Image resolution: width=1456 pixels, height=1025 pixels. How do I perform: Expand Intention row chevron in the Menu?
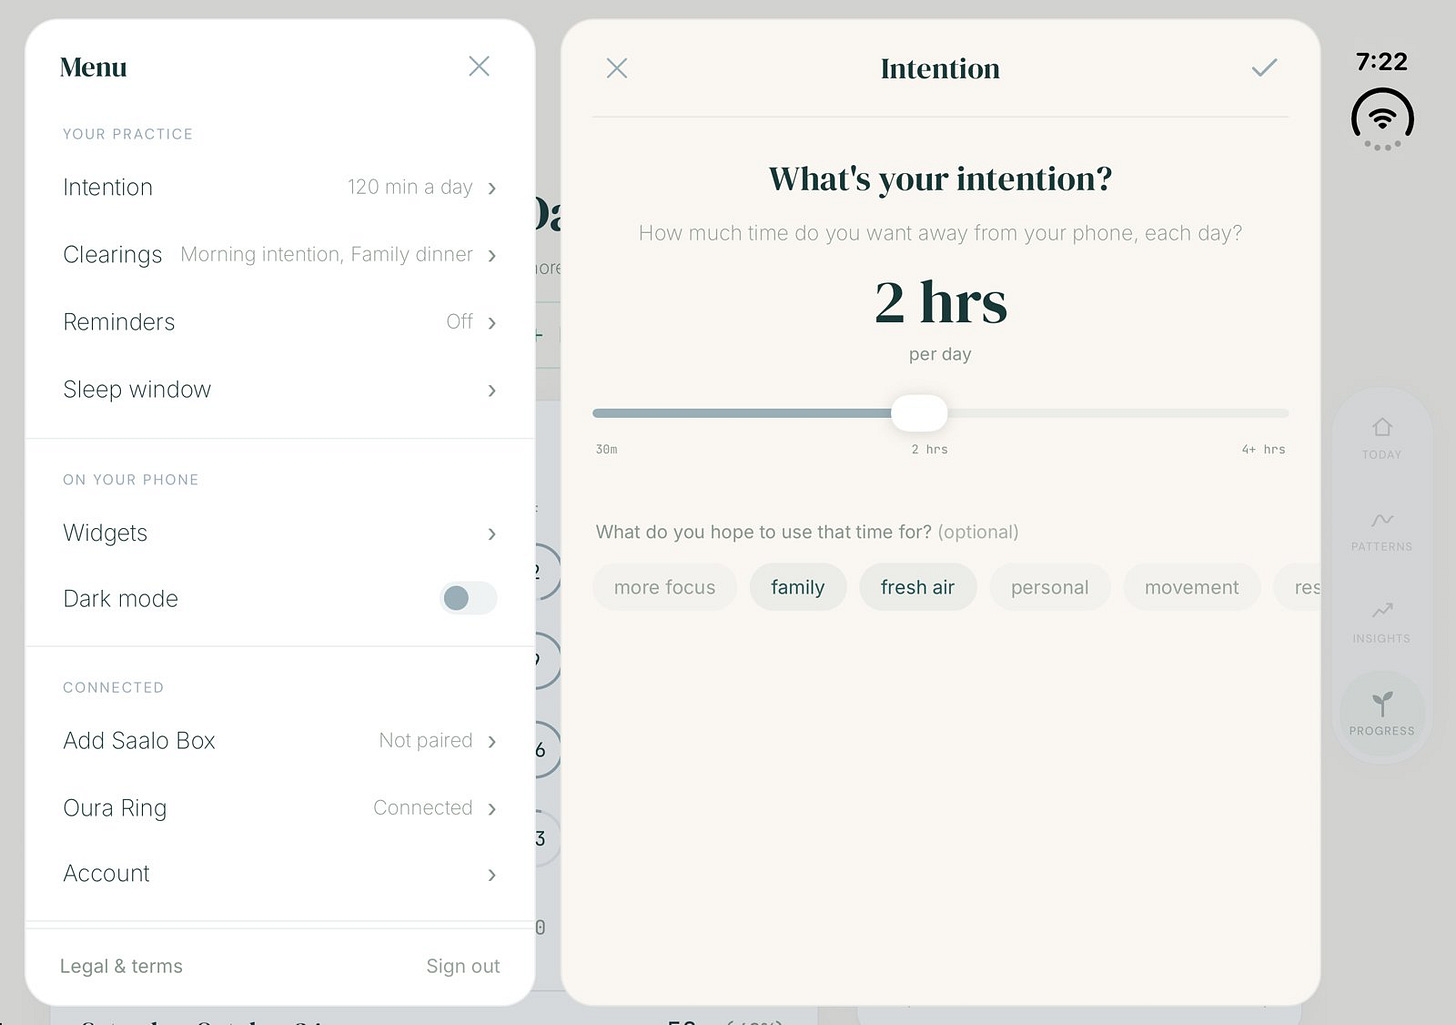click(x=492, y=188)
